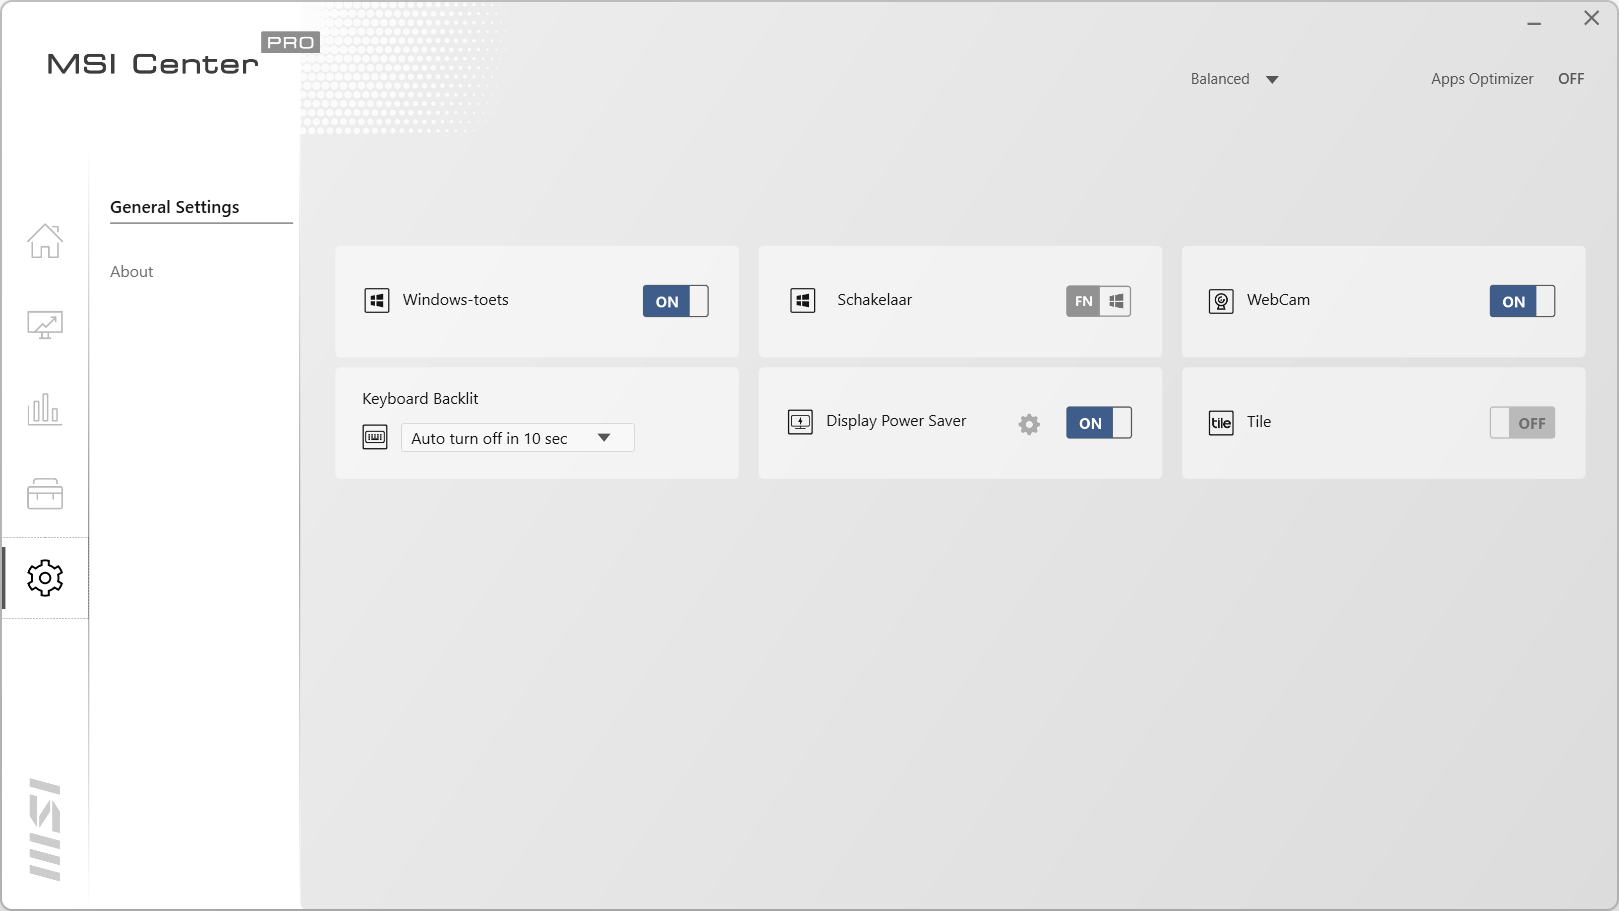Select the General Settings tab

(x=175, y=207)
